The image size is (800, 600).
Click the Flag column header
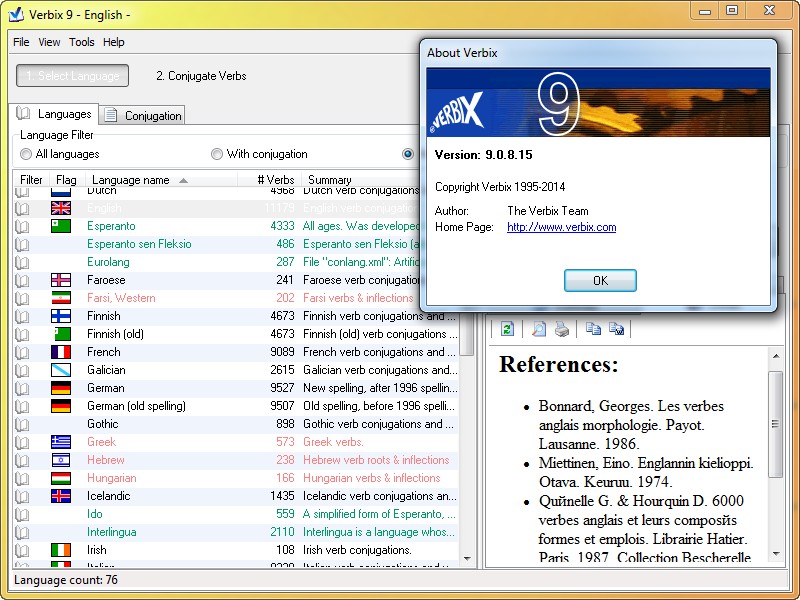(x=66, y=180)
